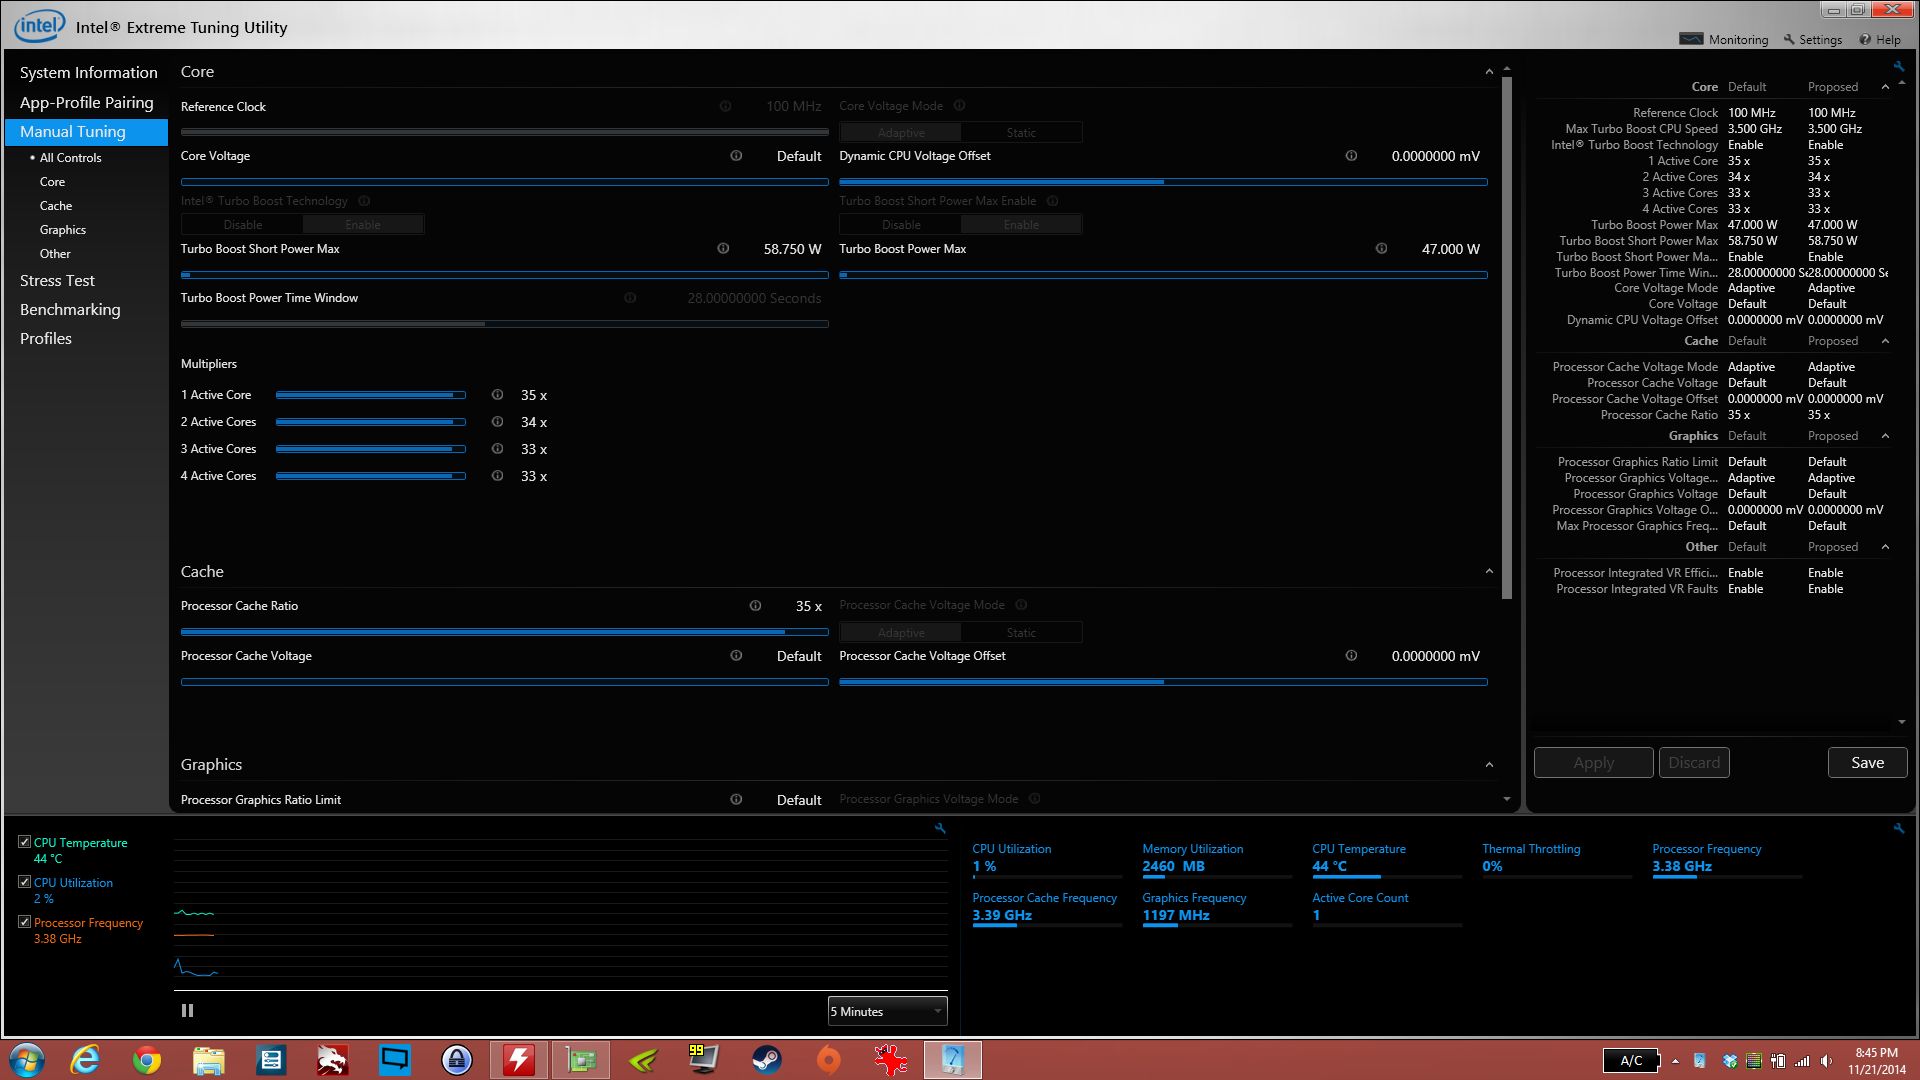
Task: Click info icon for Processor Cache Voltage Offset
Action: point(1351,656)
